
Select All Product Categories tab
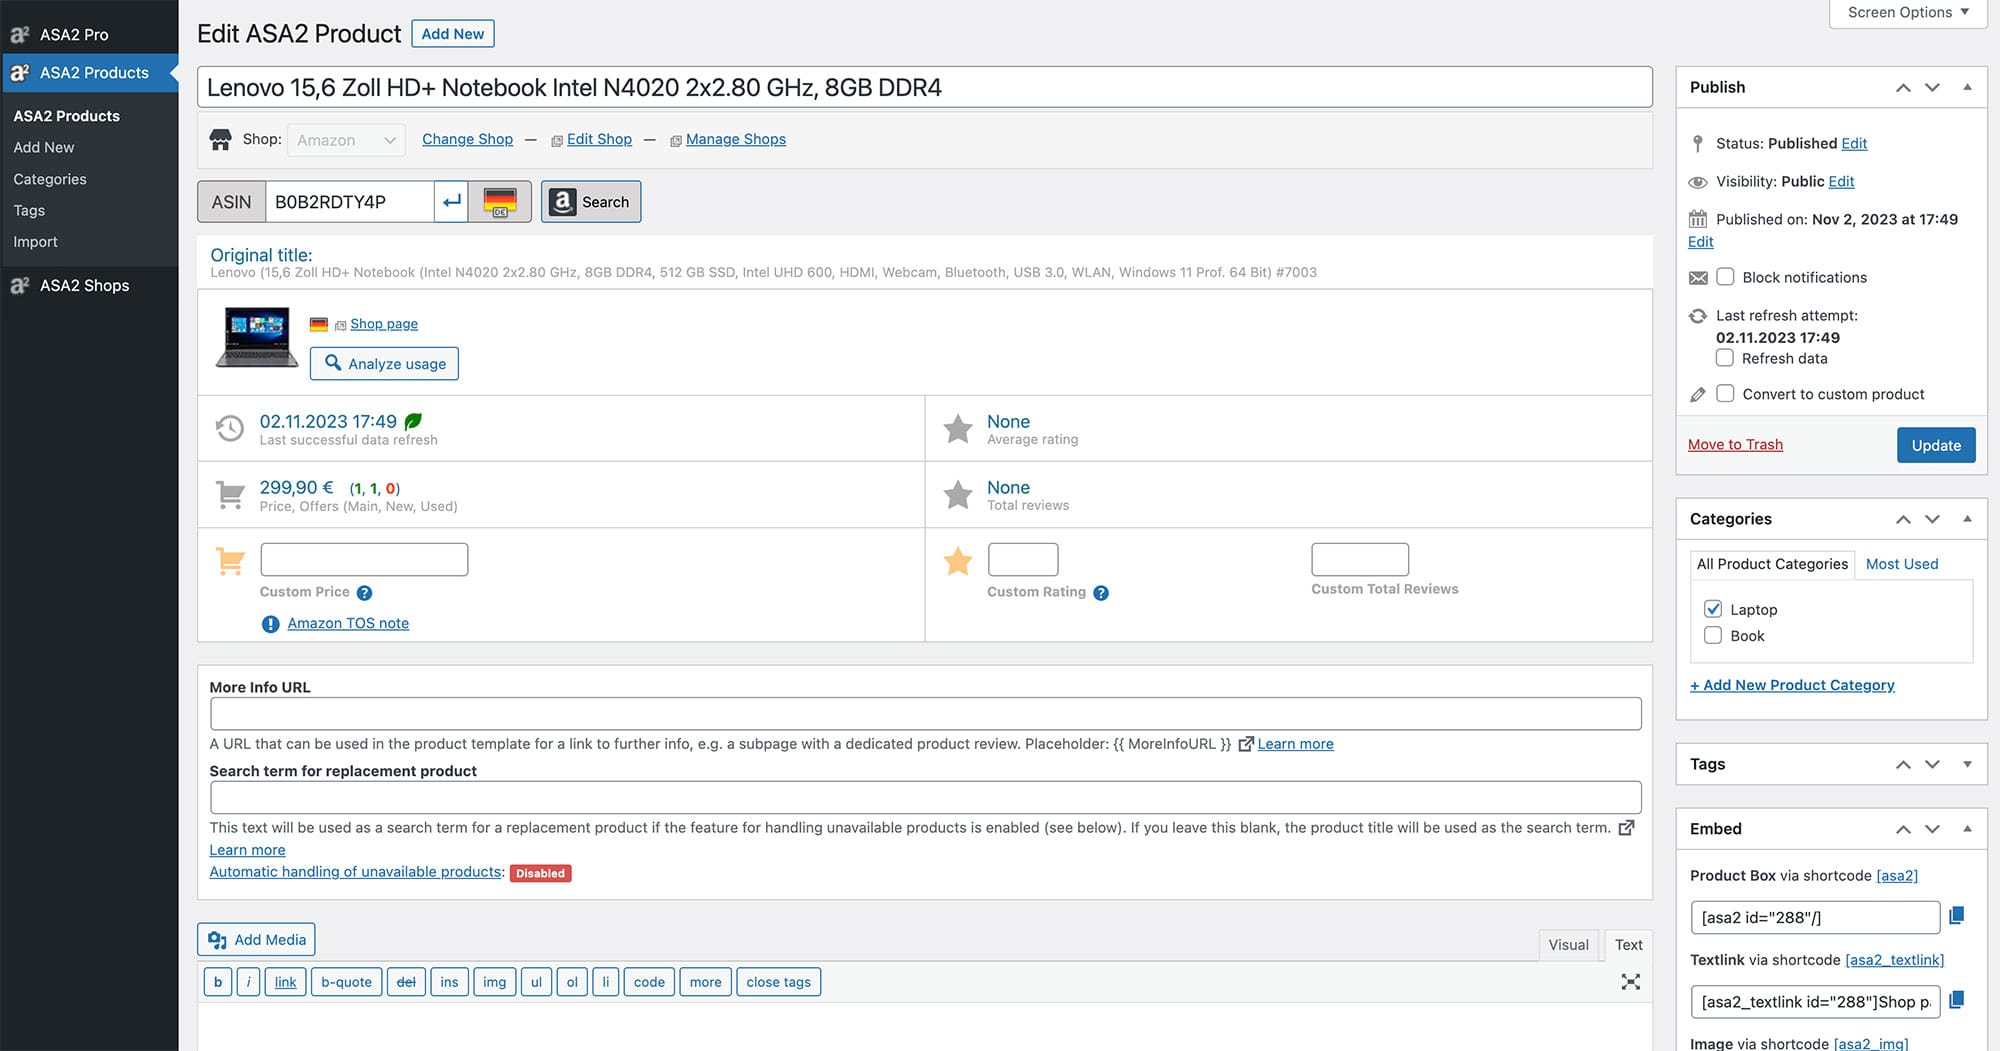(x=1772, y=564)
